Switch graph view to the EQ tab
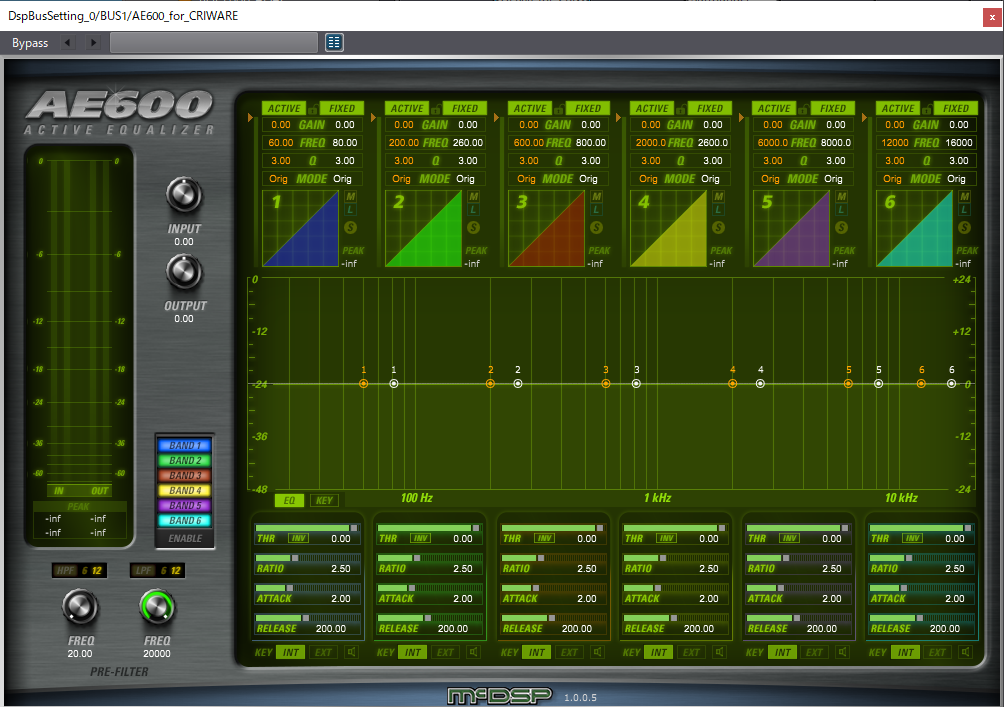This screenshot has width=1004, height=707. [x=289, y=500]
